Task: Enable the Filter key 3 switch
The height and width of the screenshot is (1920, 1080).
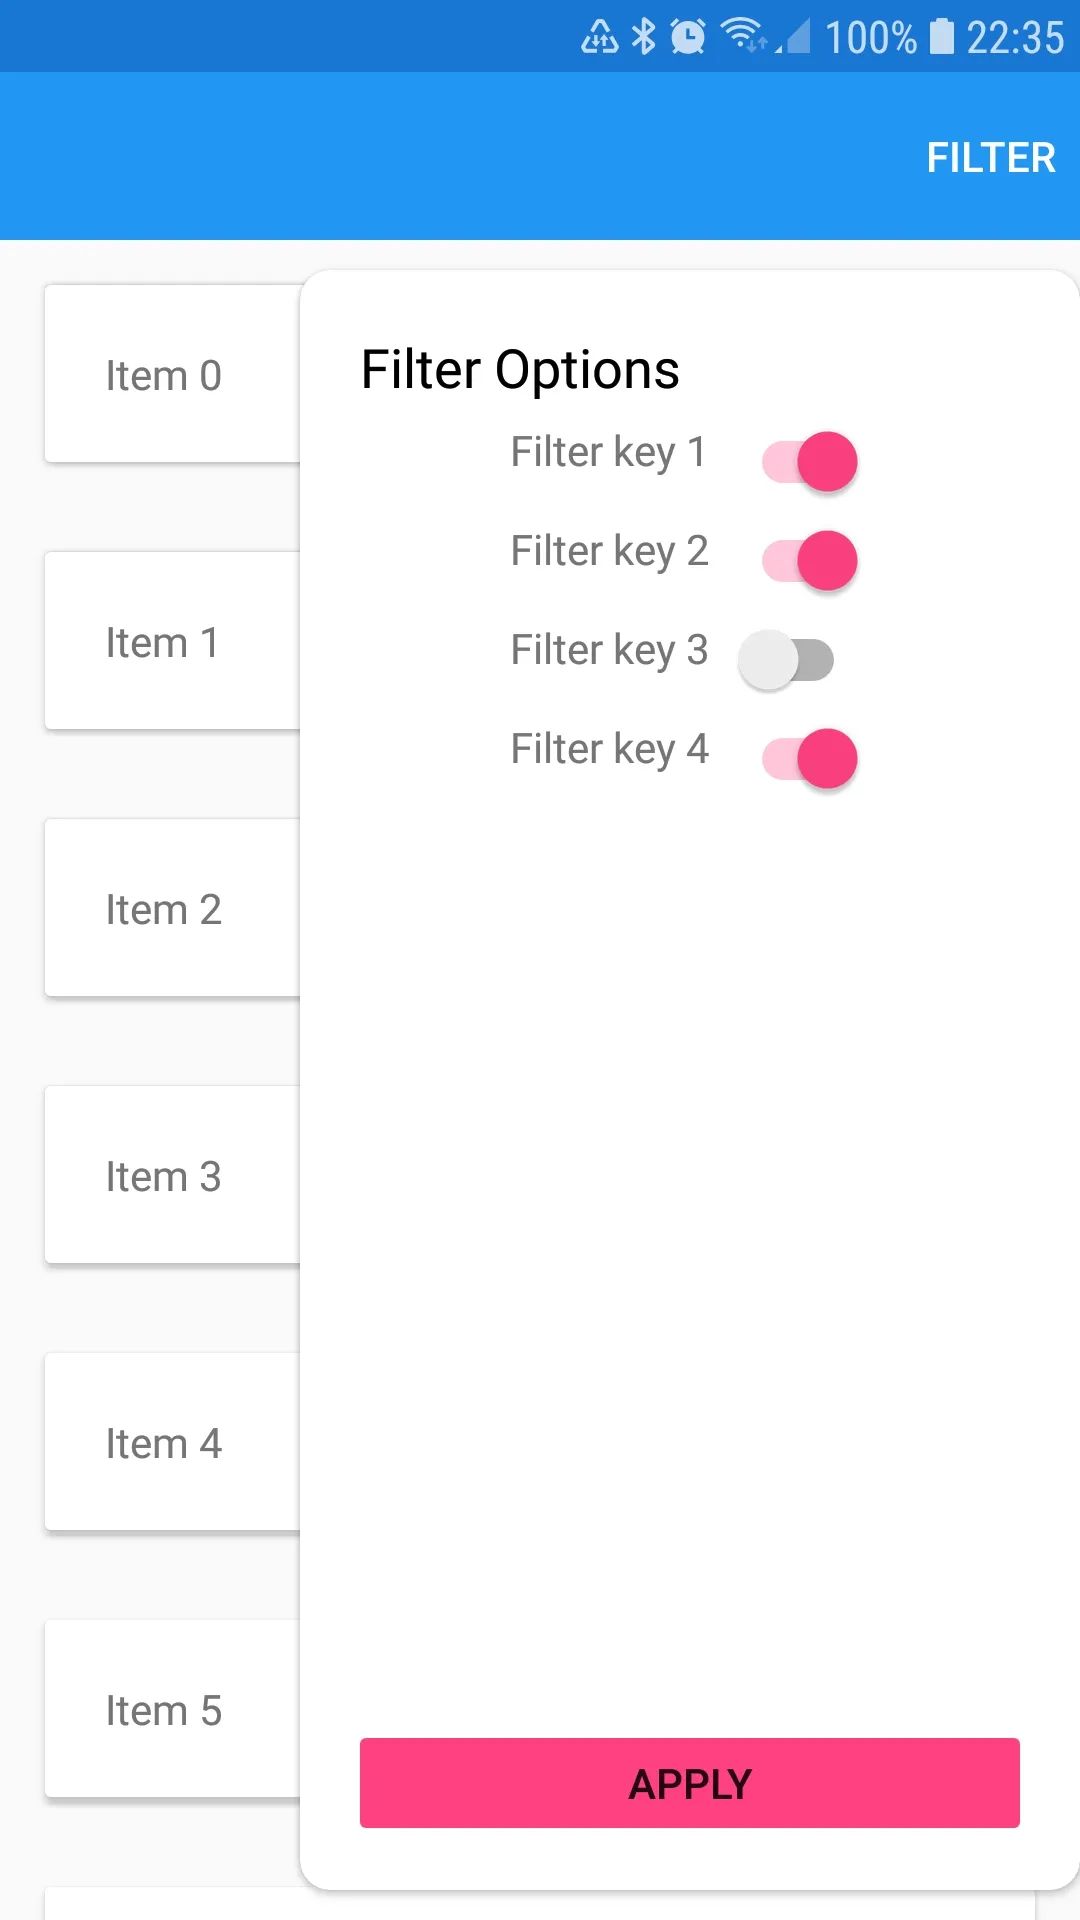Action: pyautogui.click(x=787, y=660)
